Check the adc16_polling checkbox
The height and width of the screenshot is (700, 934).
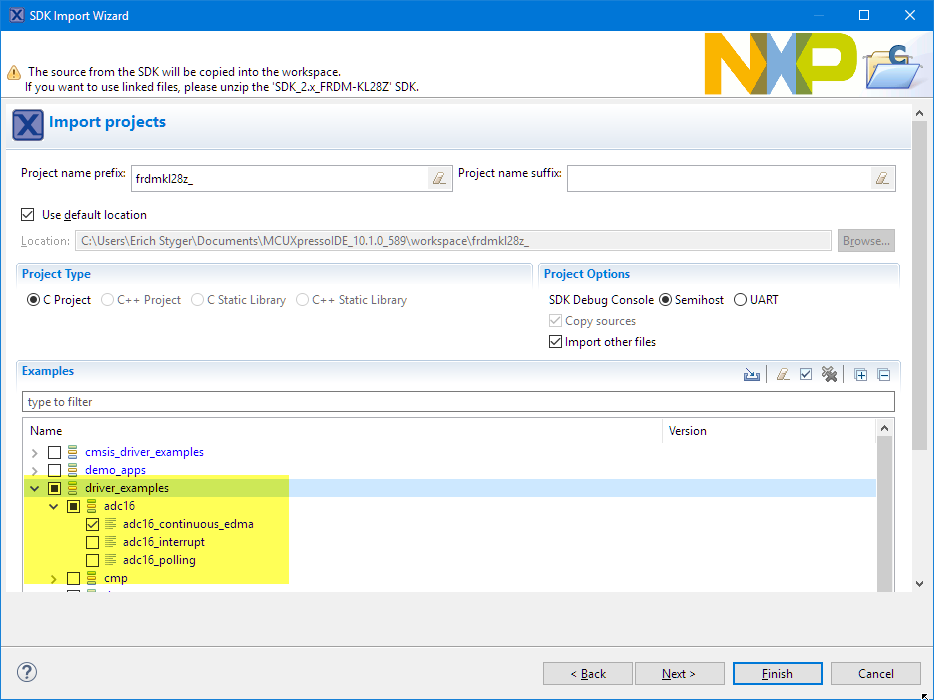pyautogui.click(x=92, y=560)
